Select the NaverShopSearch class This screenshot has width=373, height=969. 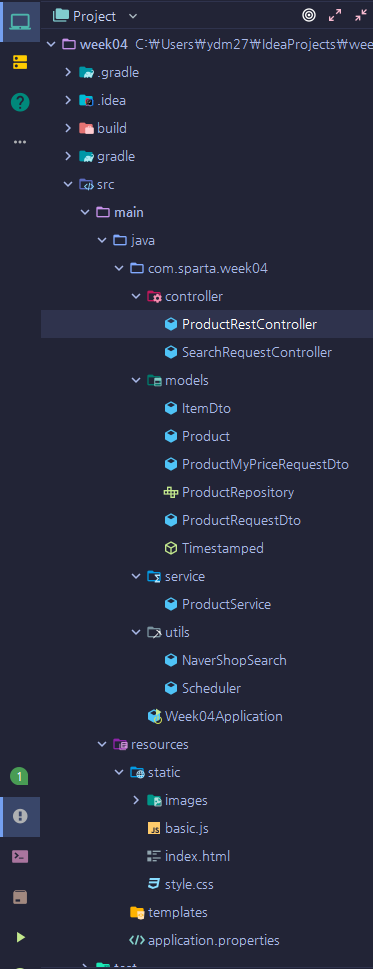point(234,661)
